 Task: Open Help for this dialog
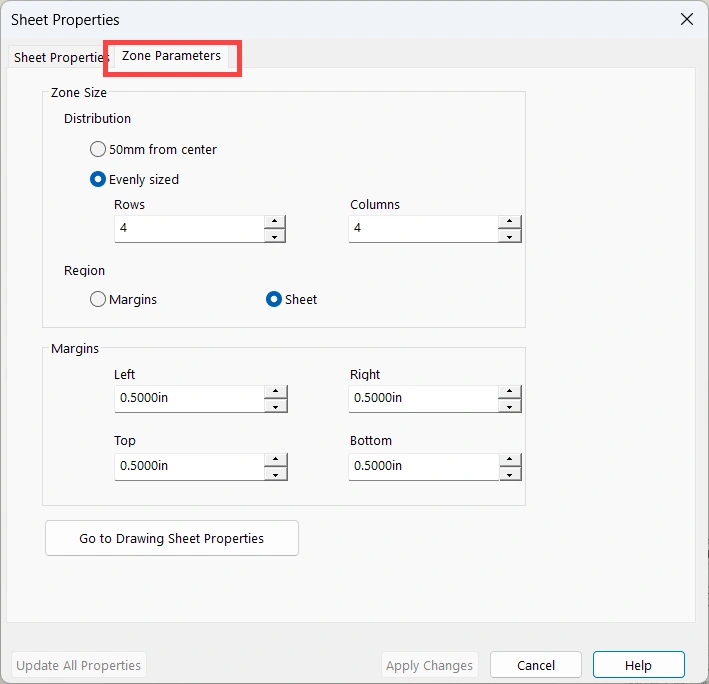pos(638,665)
